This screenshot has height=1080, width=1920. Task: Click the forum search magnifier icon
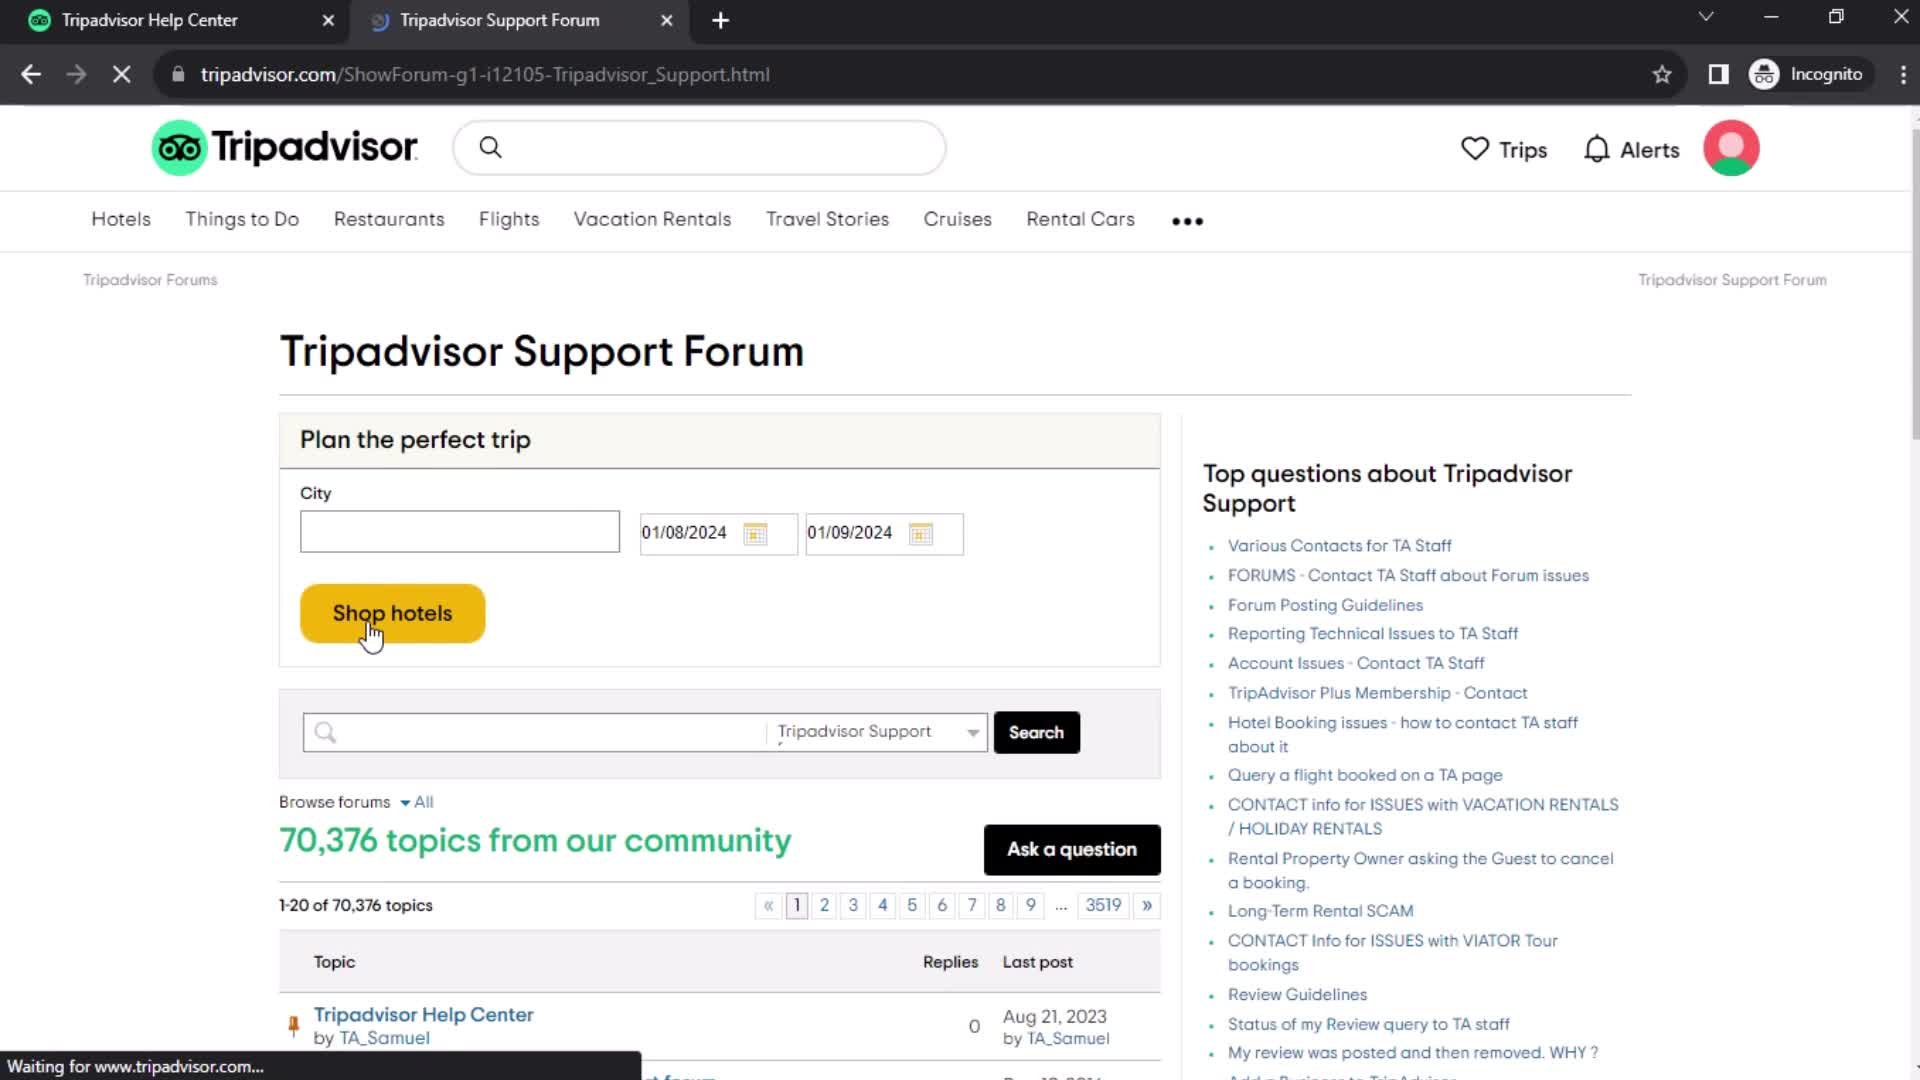pos(325,732)
